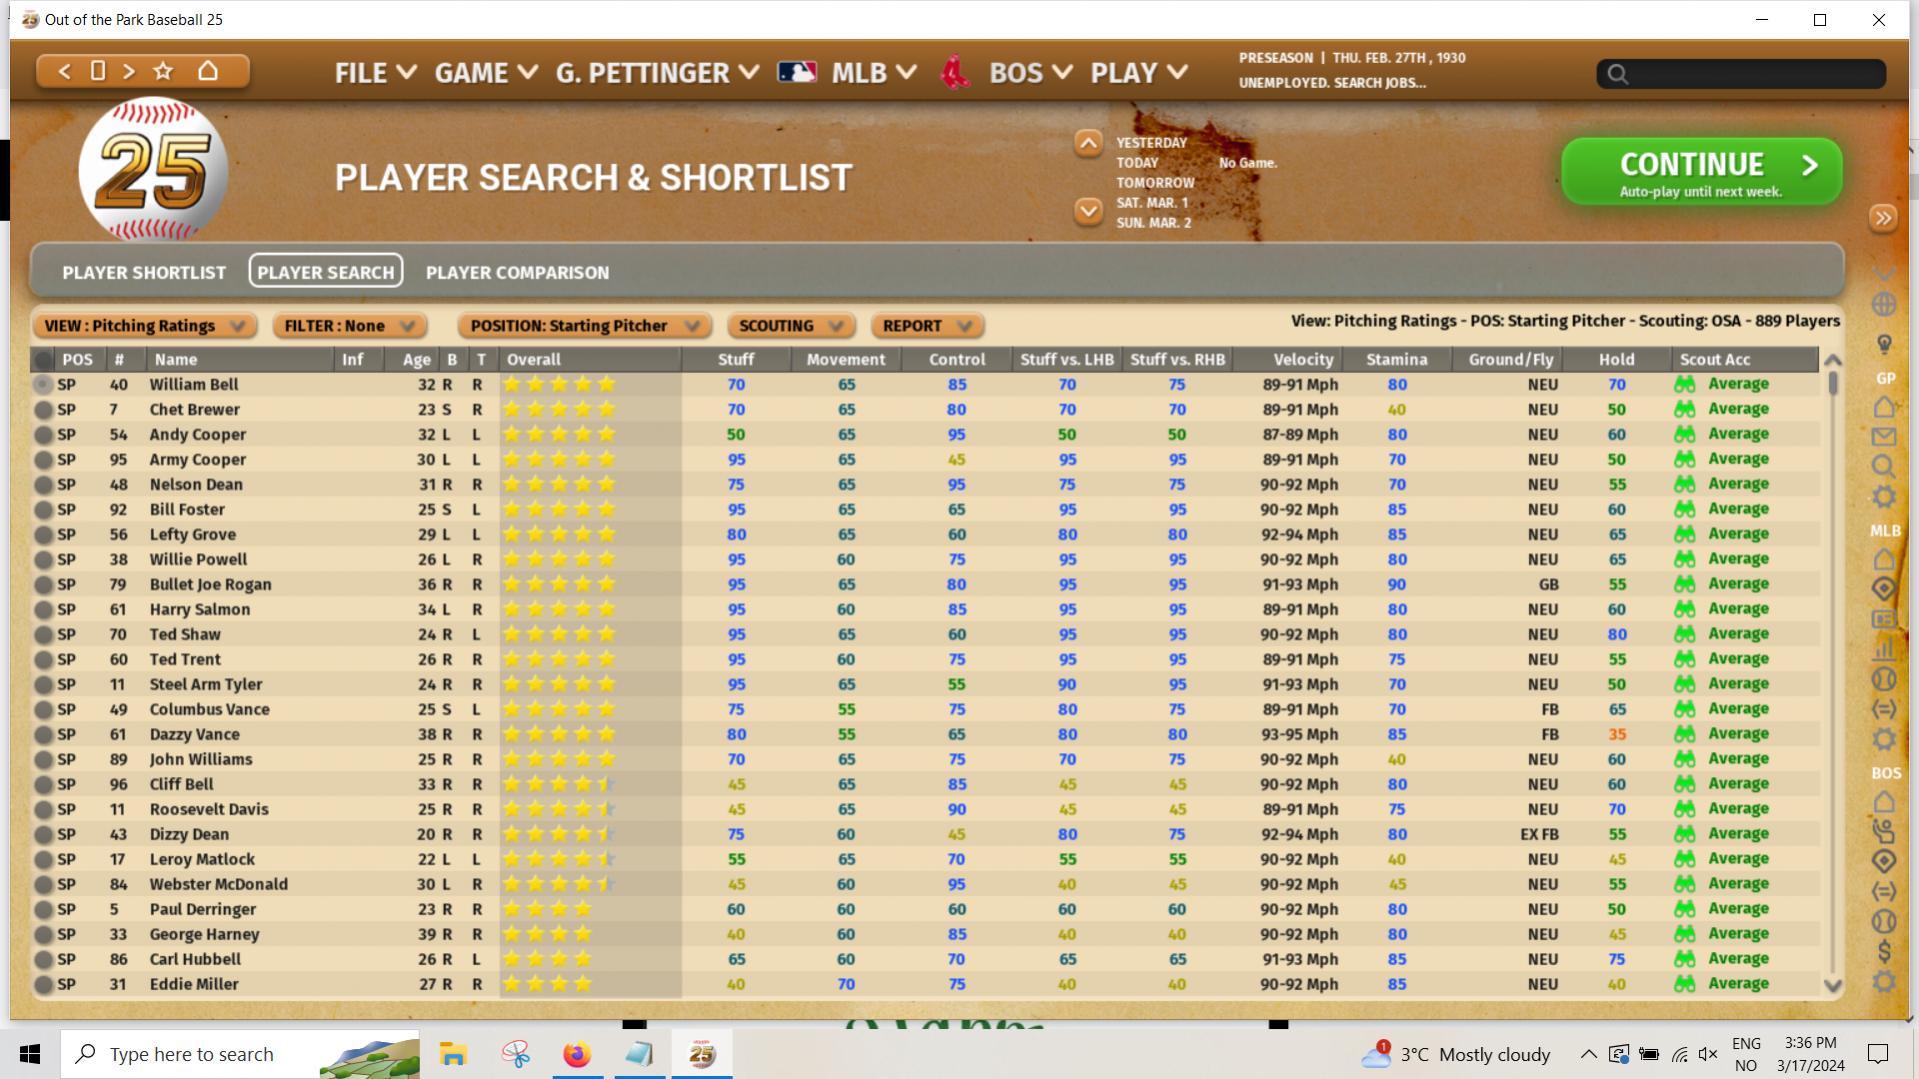Image resolution: width=1919 pixels, height=1079 pixels.
Task: Go to the home screen icon
Action: [x=208, y=71]
